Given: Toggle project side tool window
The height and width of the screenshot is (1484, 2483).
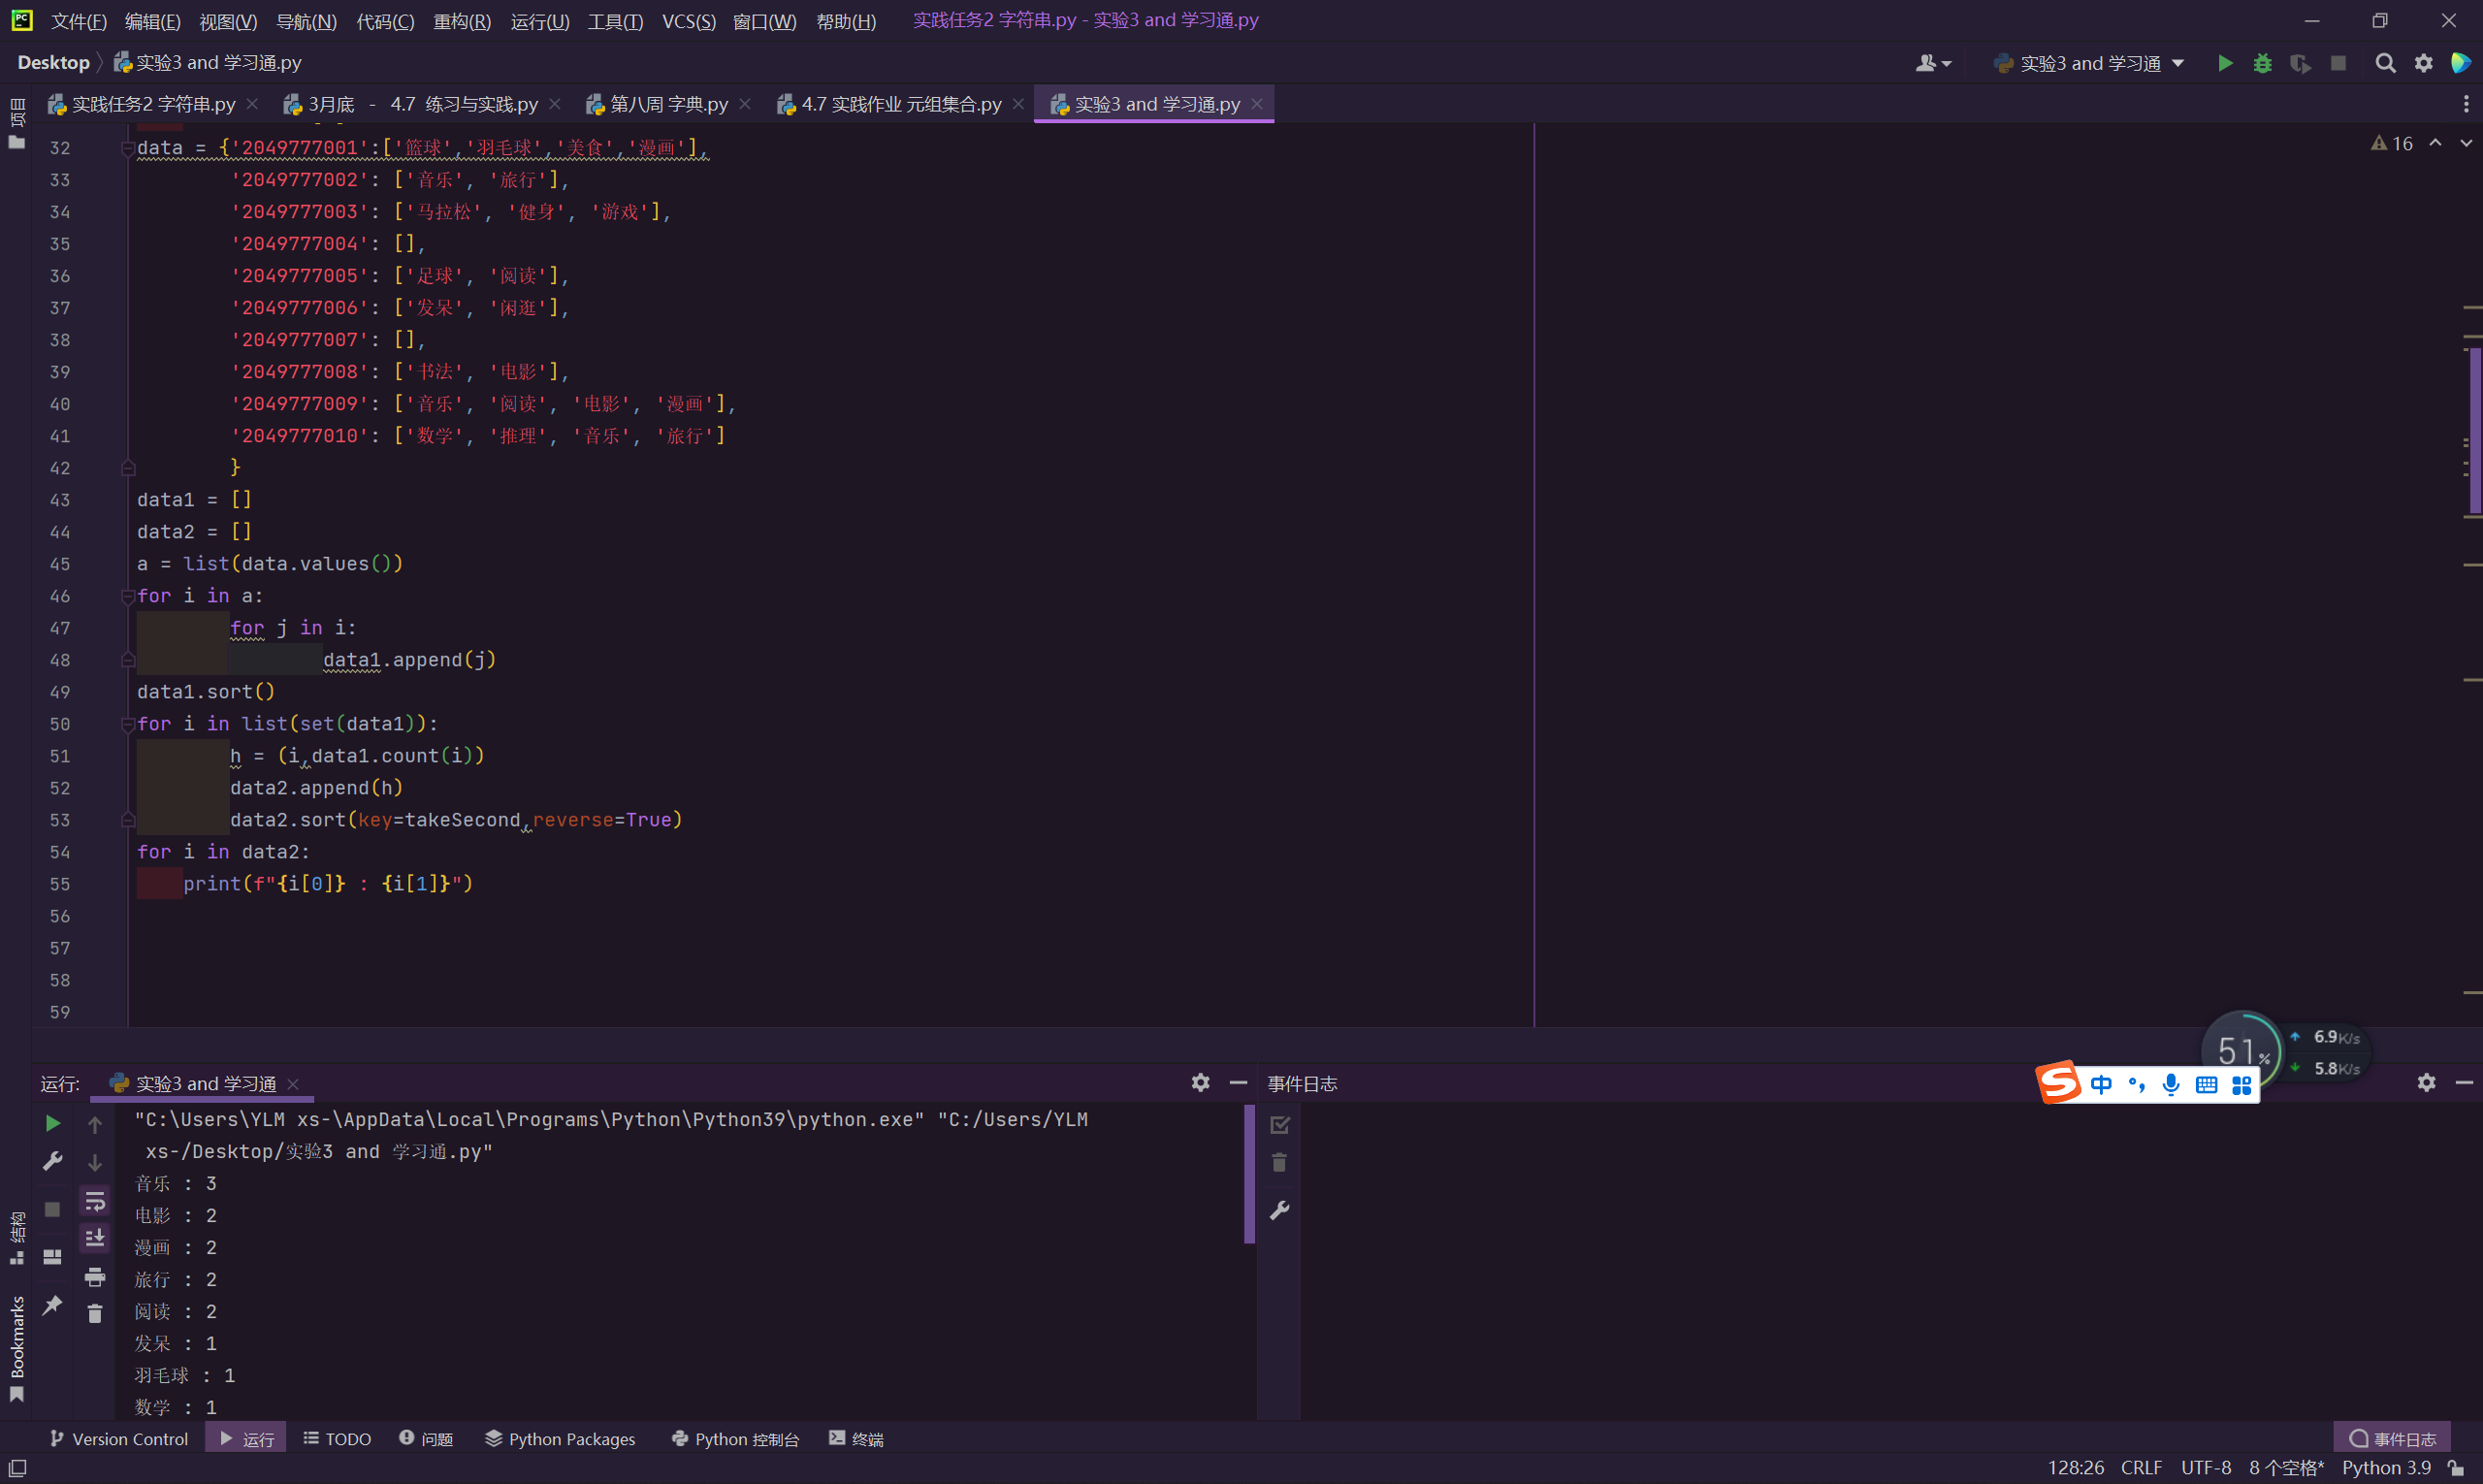Looking at the screenshot, I should coord(17,122).
